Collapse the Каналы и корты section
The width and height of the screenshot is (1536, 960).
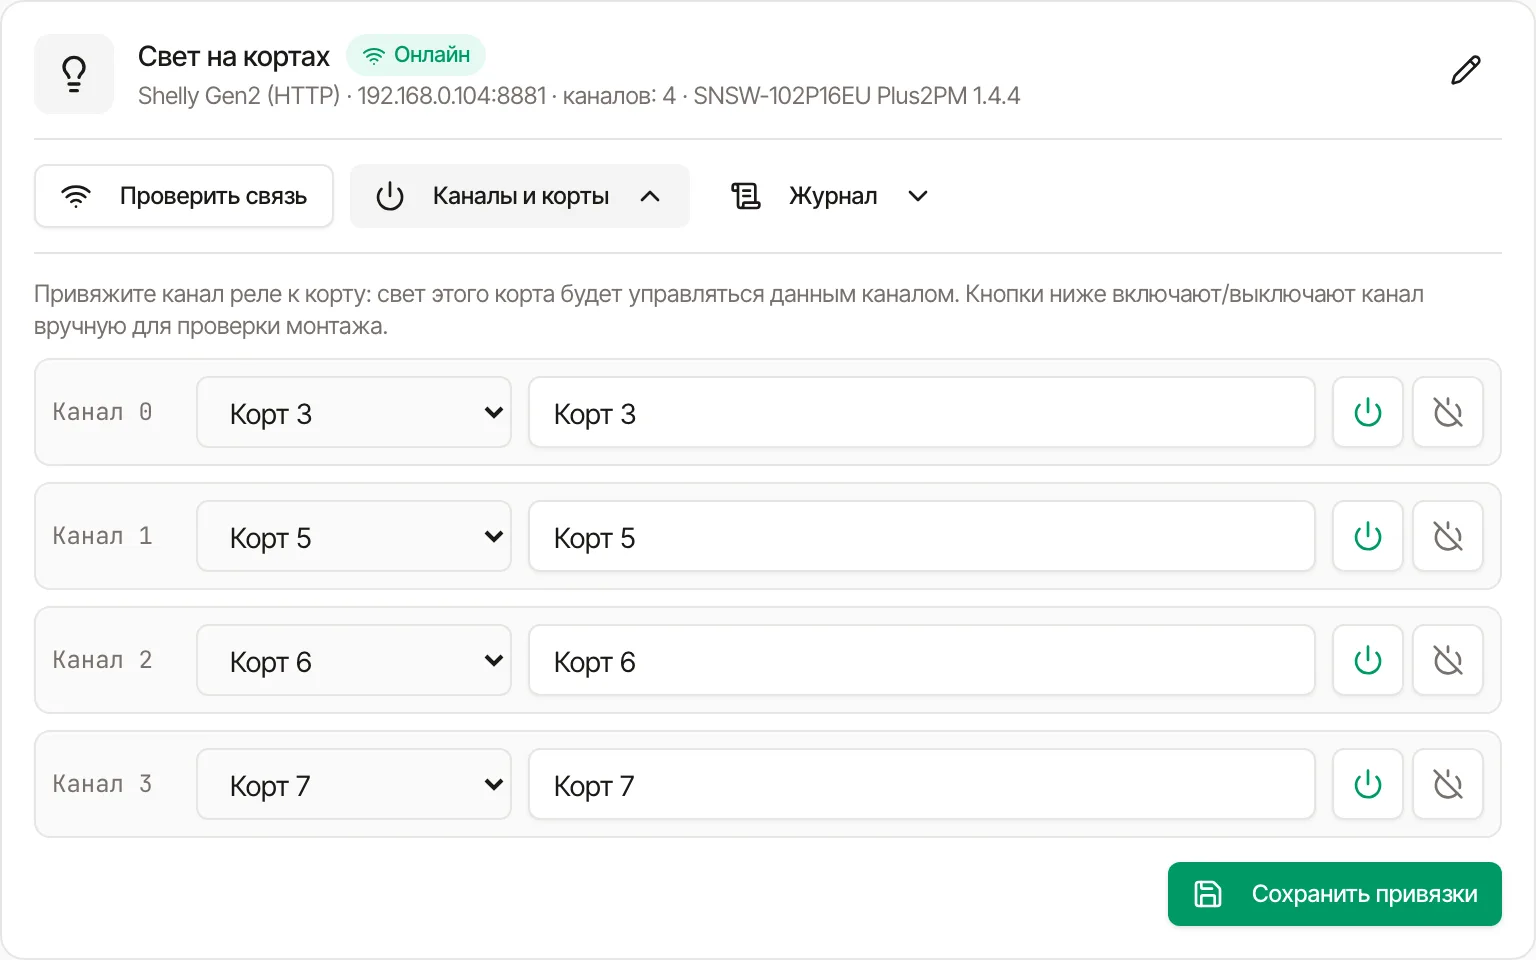[520, 196]
